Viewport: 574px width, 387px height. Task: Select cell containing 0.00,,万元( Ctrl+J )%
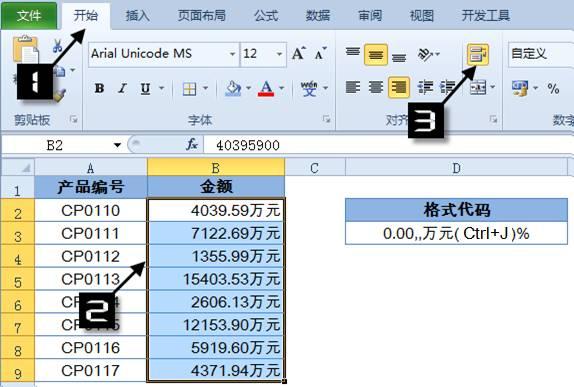point(456,233)
